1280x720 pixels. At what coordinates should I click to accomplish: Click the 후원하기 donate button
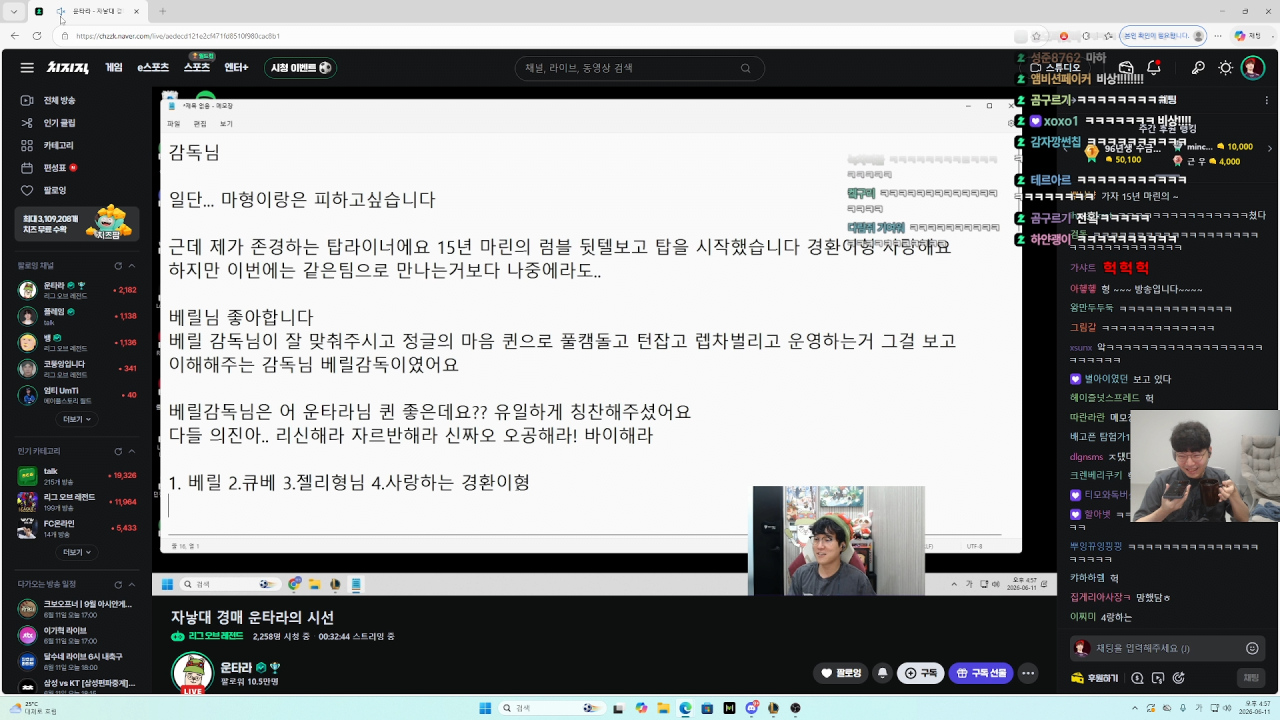pos(1094,678)
